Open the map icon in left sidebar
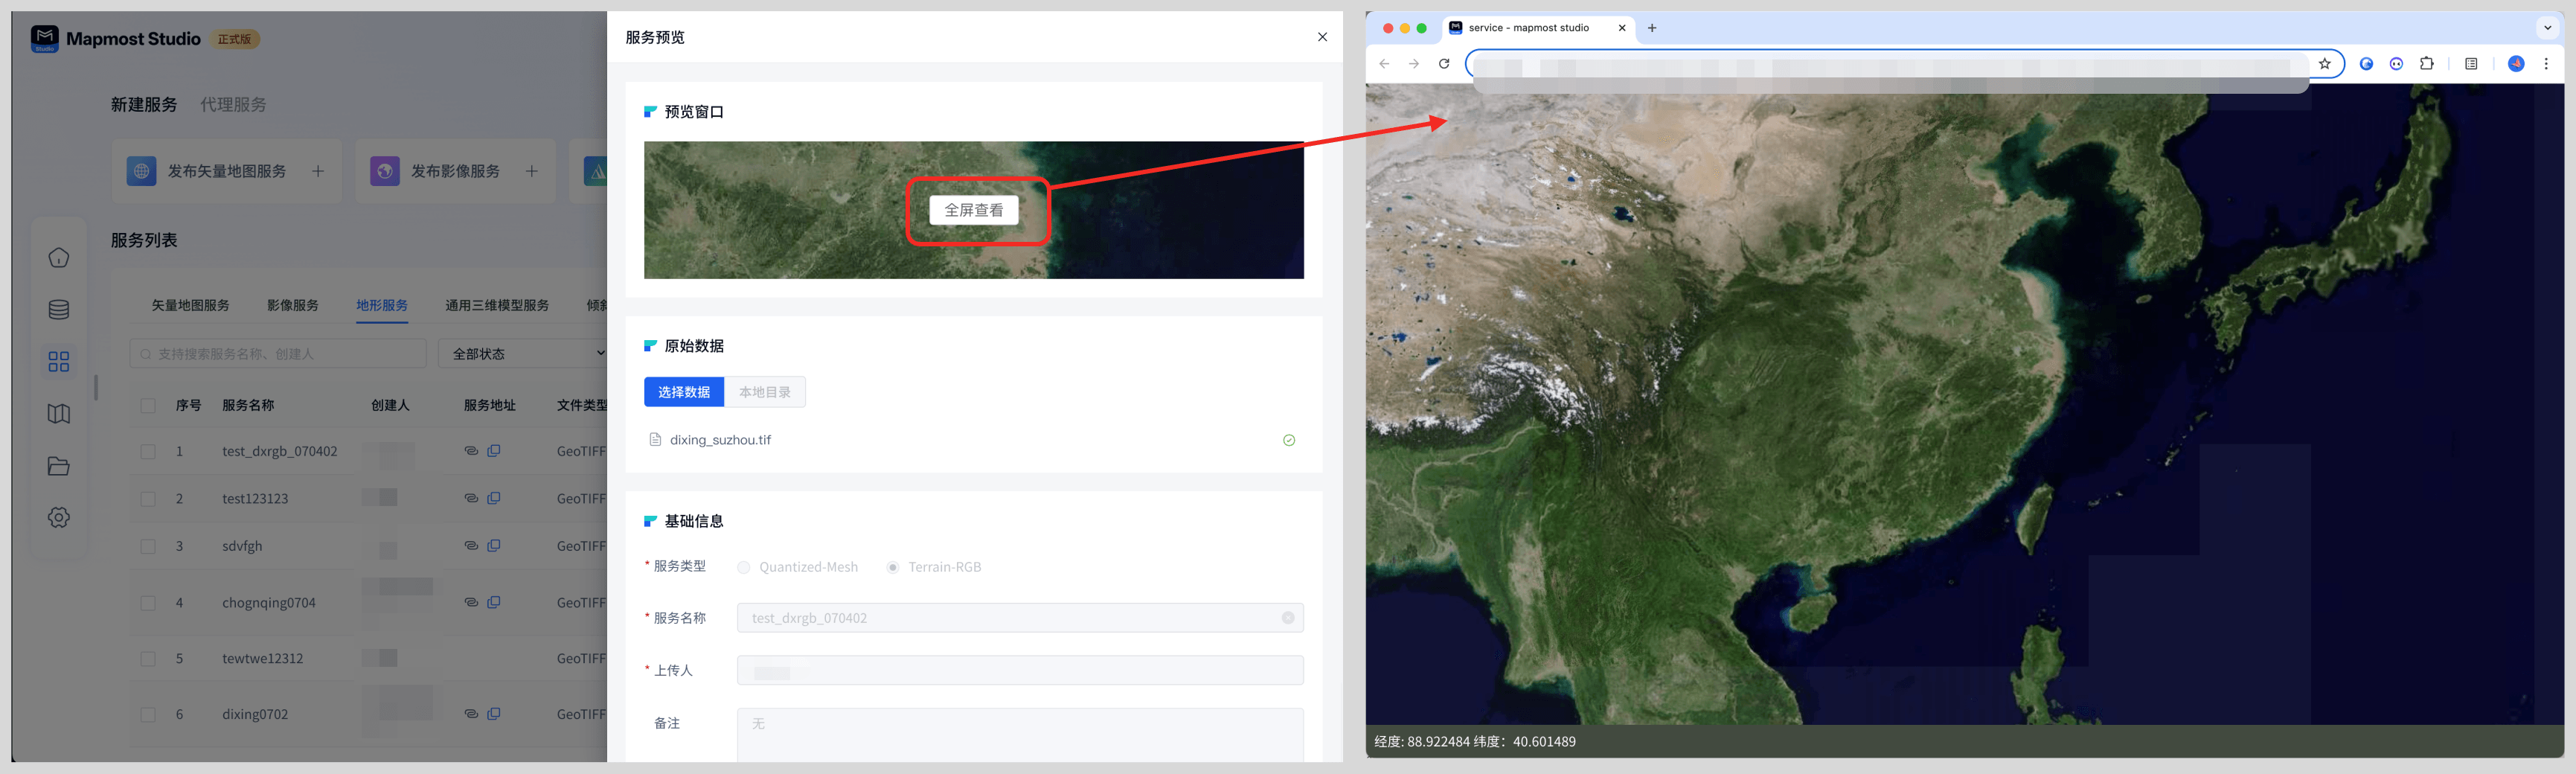2576x774 pixels. coord(59,414)
